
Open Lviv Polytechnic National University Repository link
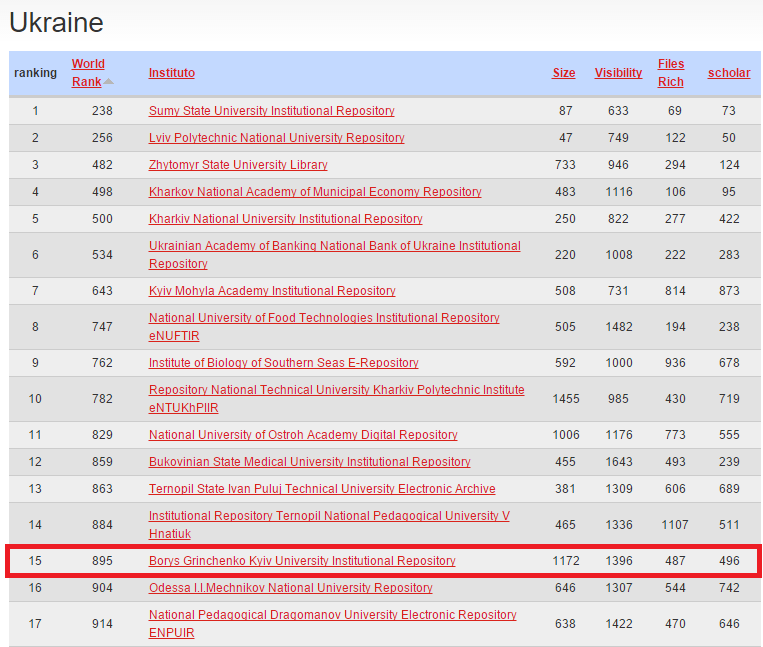coord(276,138)
